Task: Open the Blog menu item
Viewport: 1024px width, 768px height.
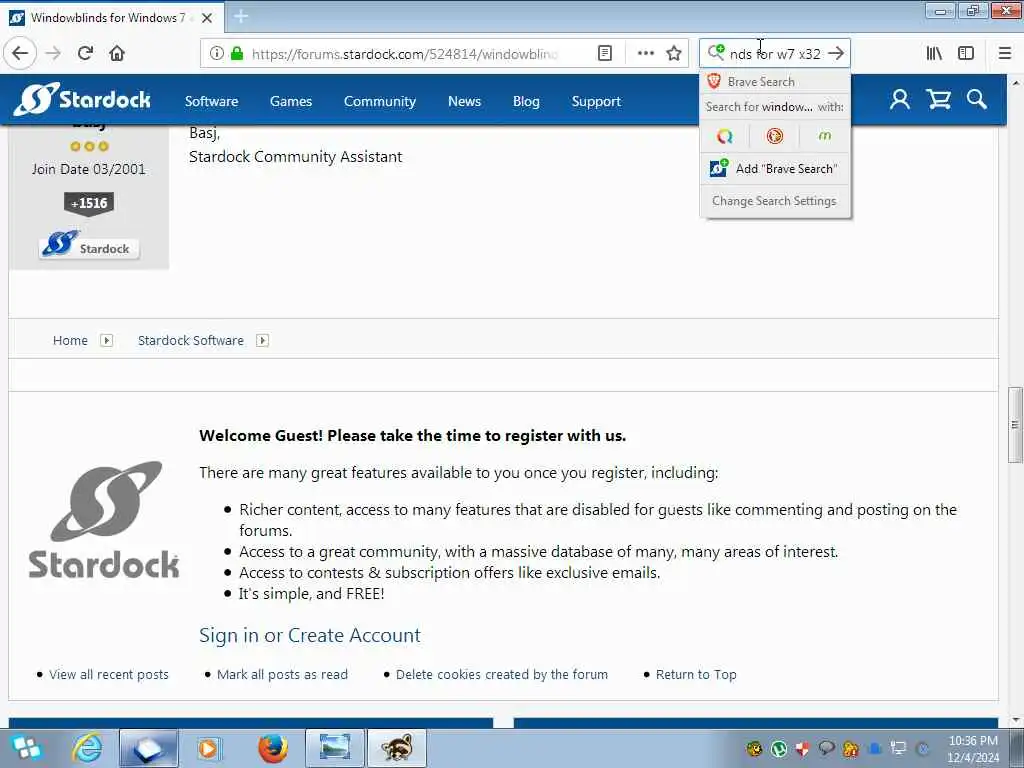Action: pyautogui.click(x=526, y=101)
